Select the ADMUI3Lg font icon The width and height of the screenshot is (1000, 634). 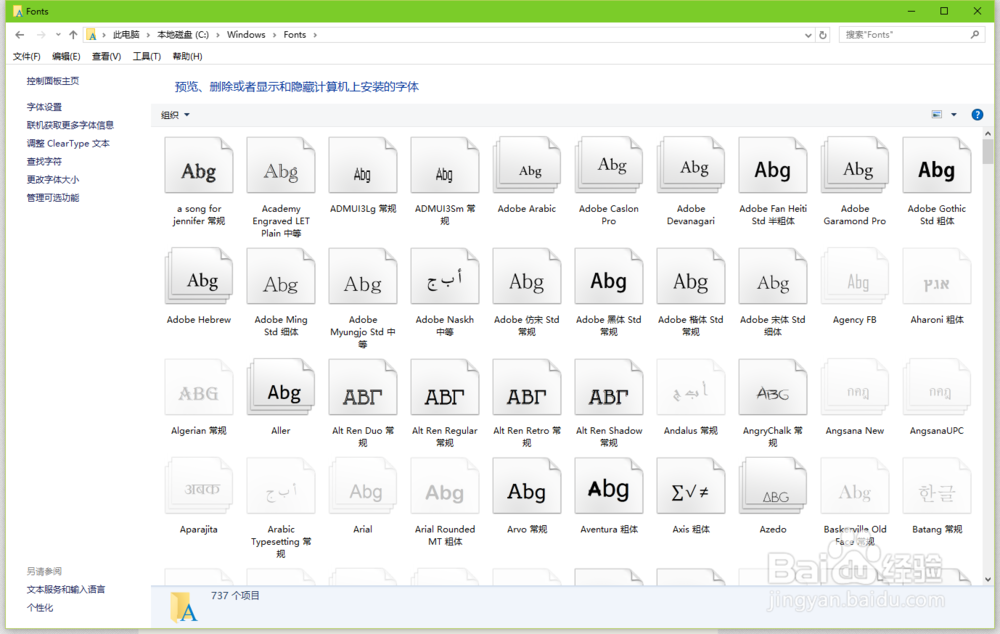click(363, 165)
